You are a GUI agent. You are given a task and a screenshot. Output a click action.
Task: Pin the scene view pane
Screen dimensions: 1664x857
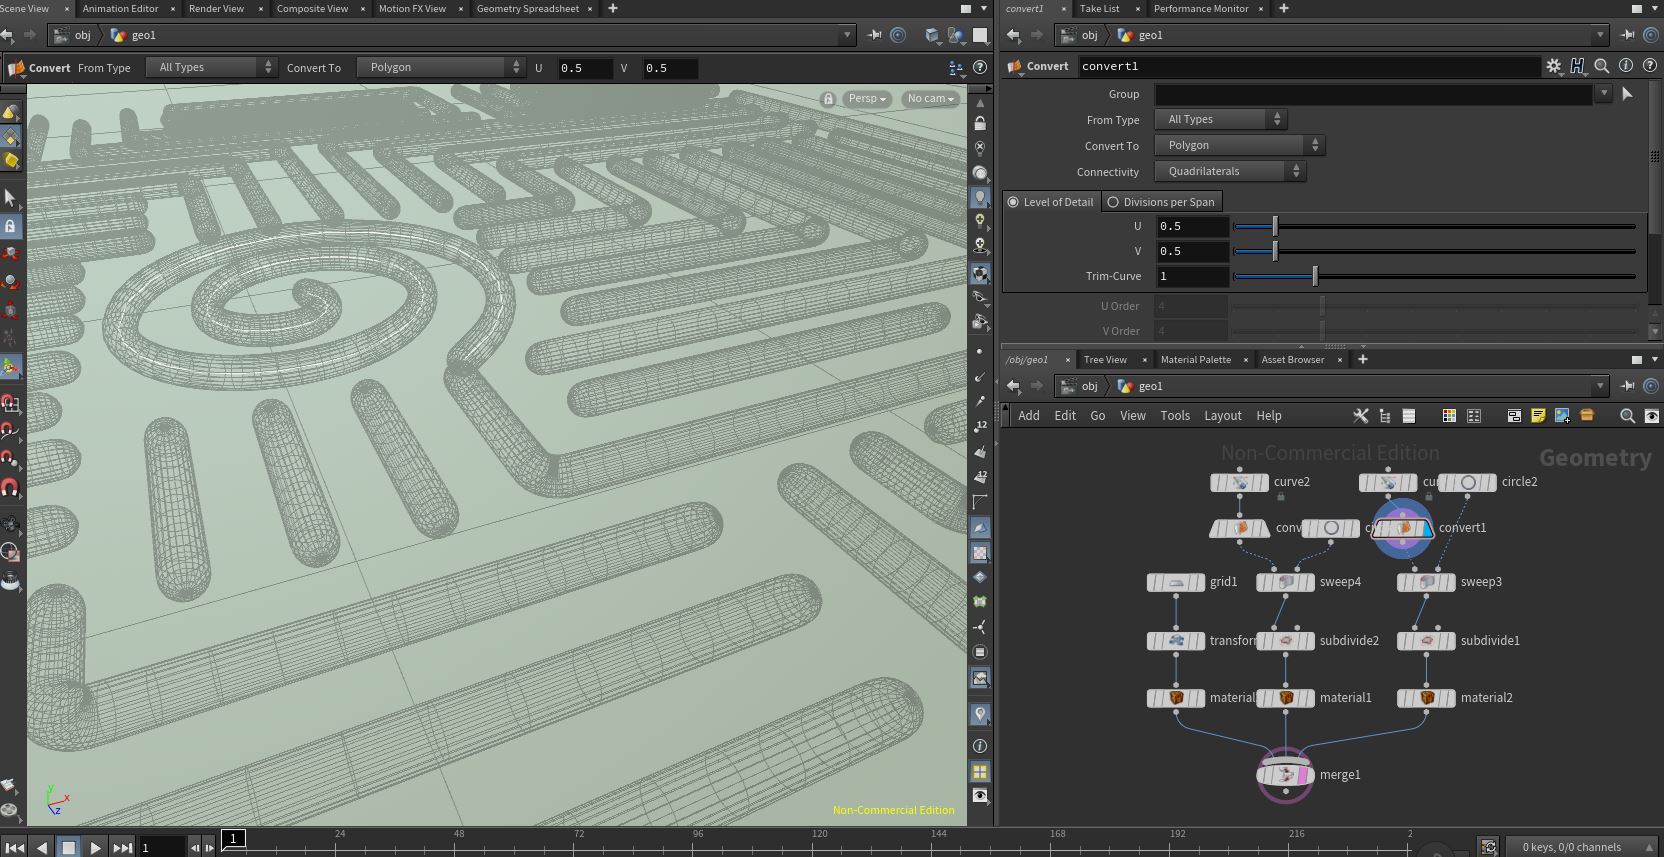click(875, 35)
